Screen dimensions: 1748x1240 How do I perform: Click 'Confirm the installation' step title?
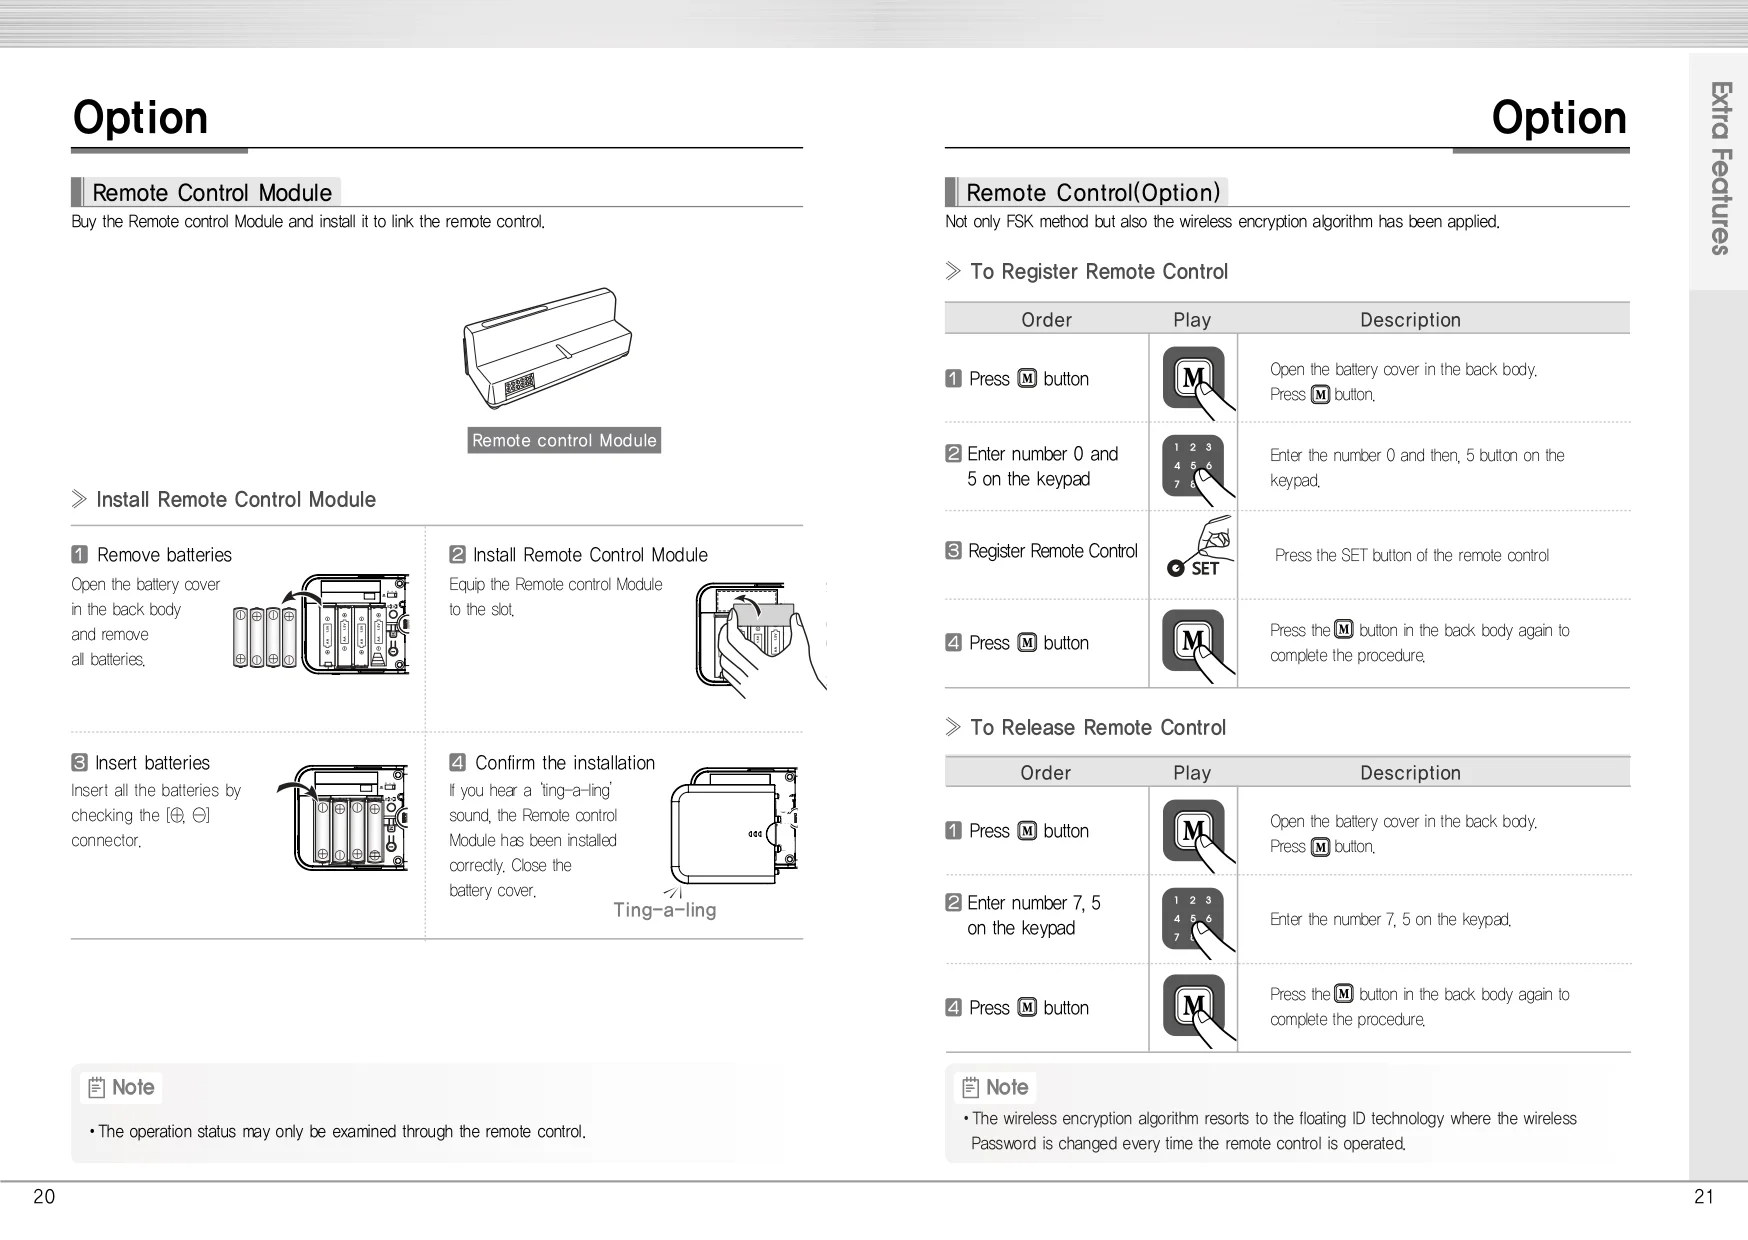coord(565,763)
